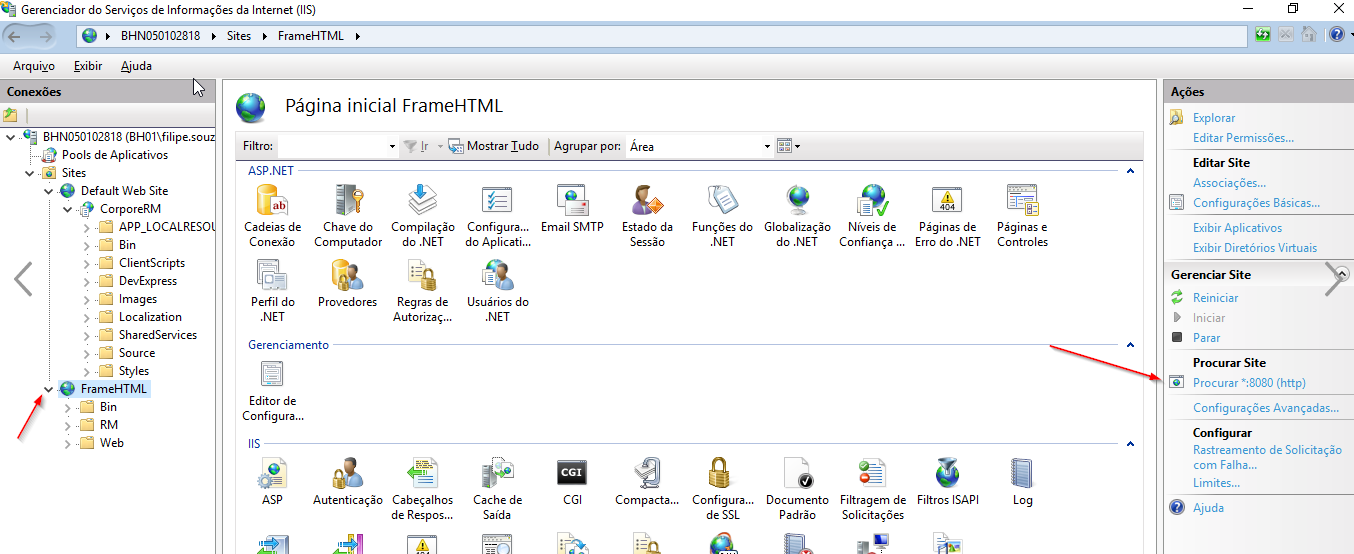
Task: Open the Filtro dropdown box
Action: click(x=392, y=146)
